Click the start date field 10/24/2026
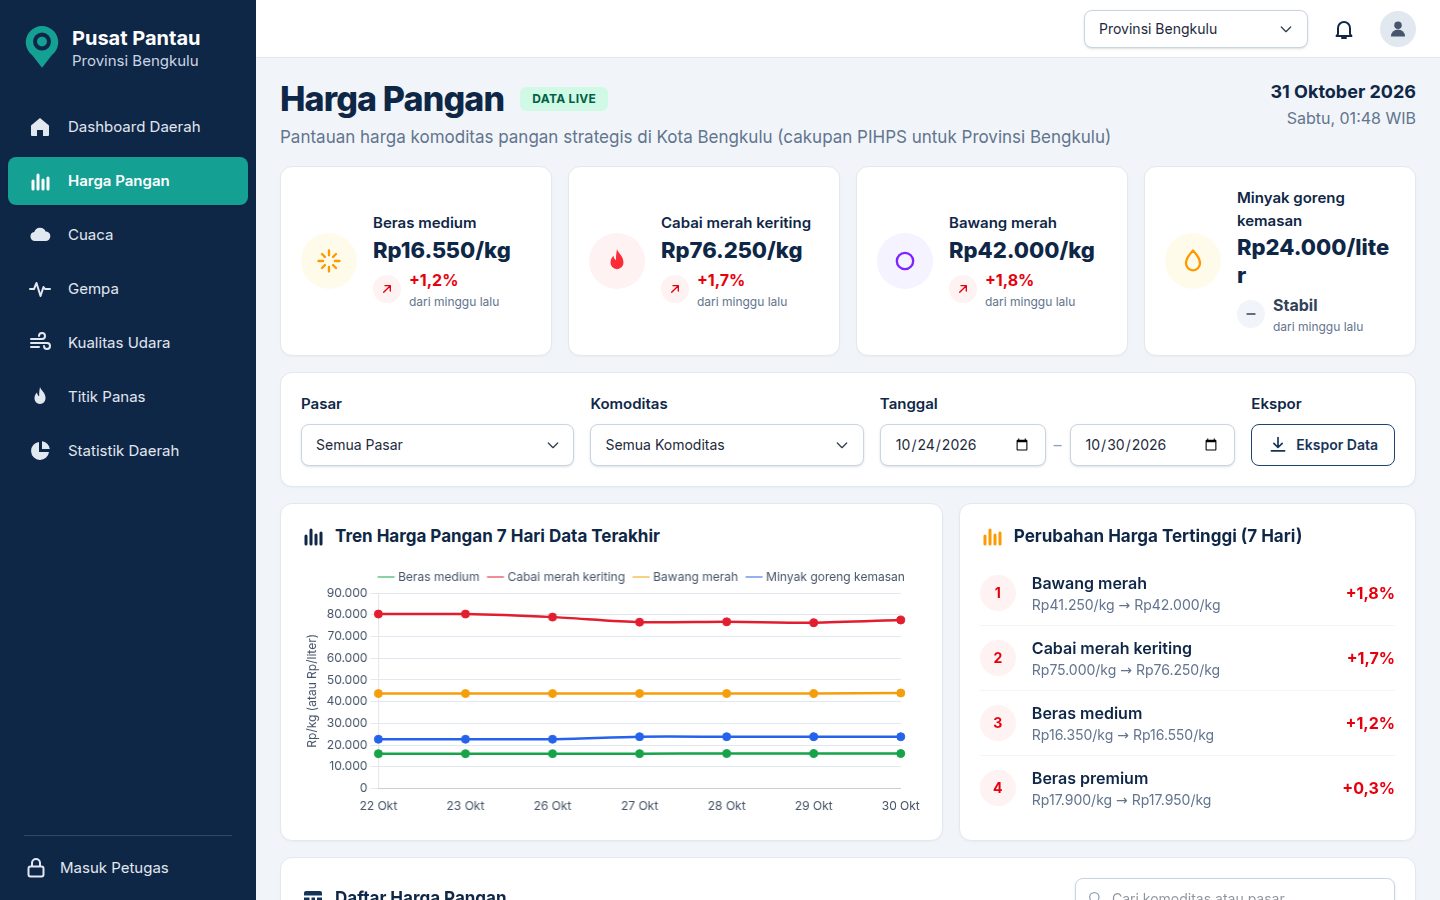 (963, 445)
